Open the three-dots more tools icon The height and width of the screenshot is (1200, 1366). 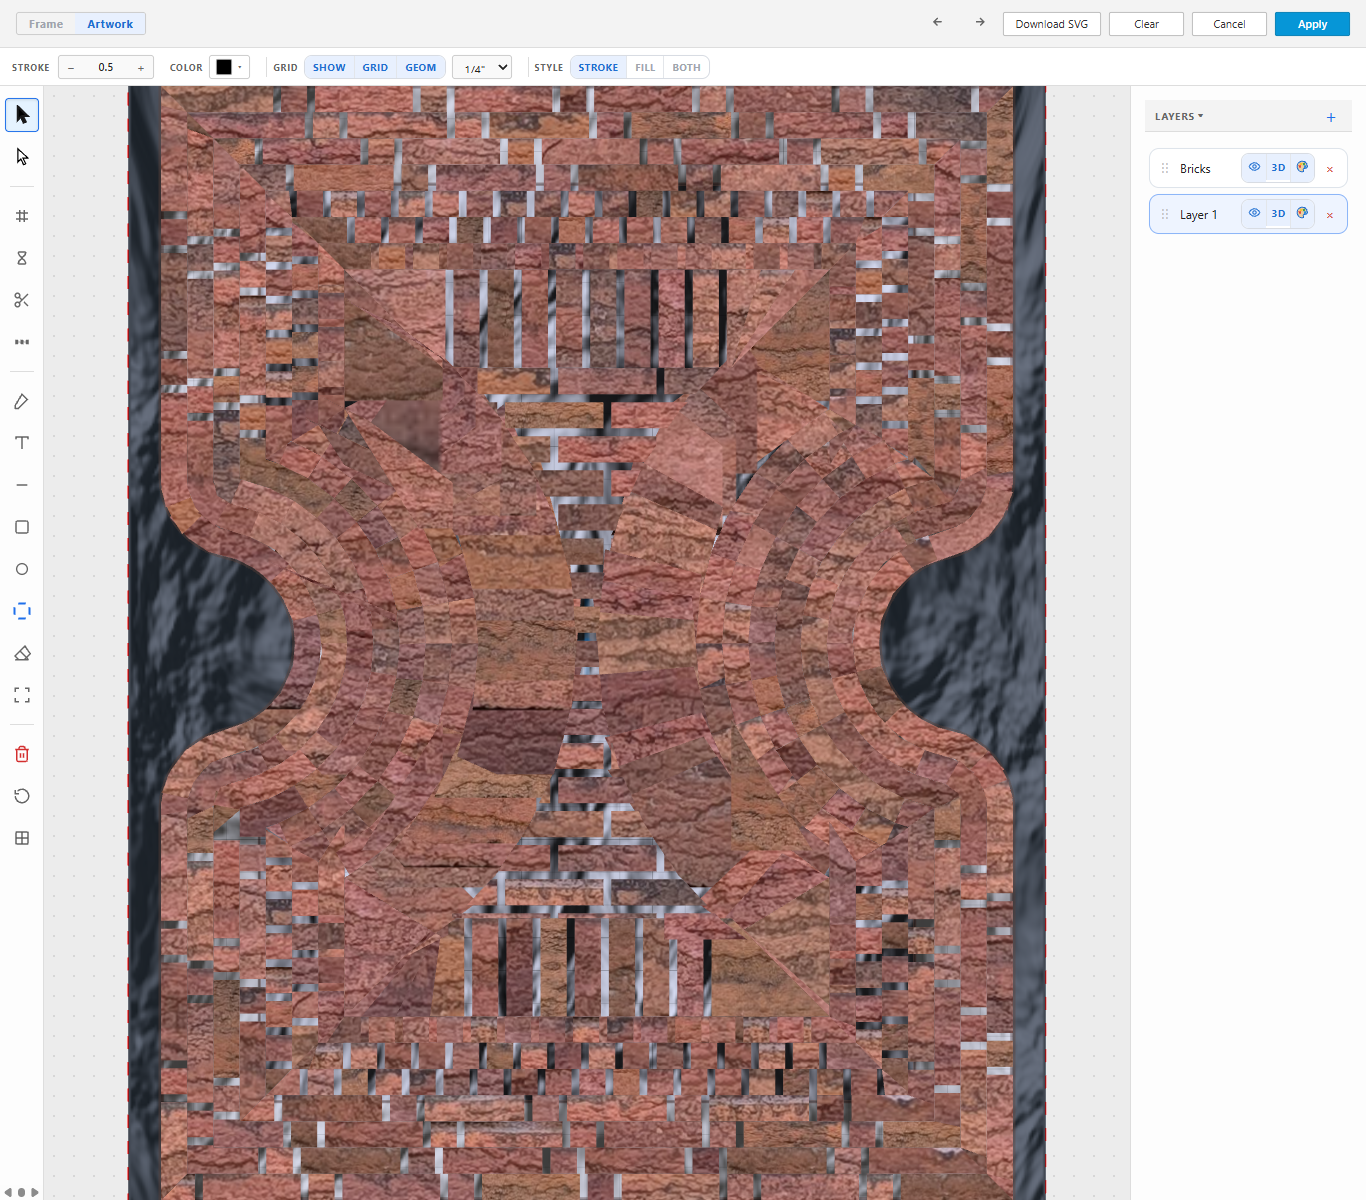coord(22,342)
